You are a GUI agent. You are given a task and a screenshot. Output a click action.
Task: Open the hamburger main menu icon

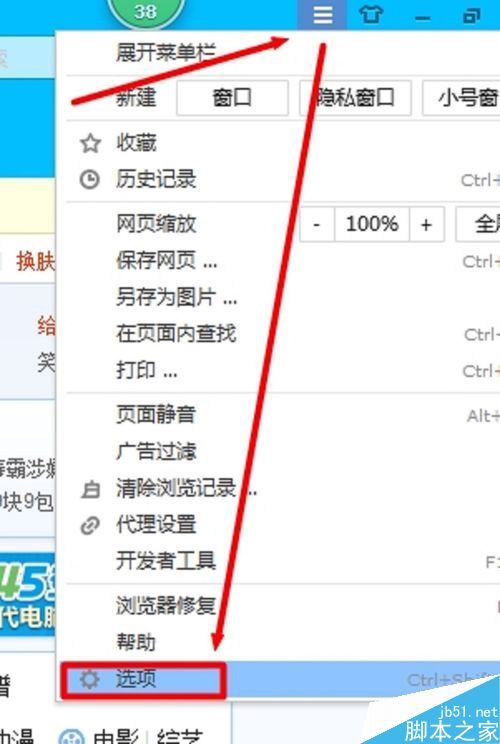pos(322,15)
